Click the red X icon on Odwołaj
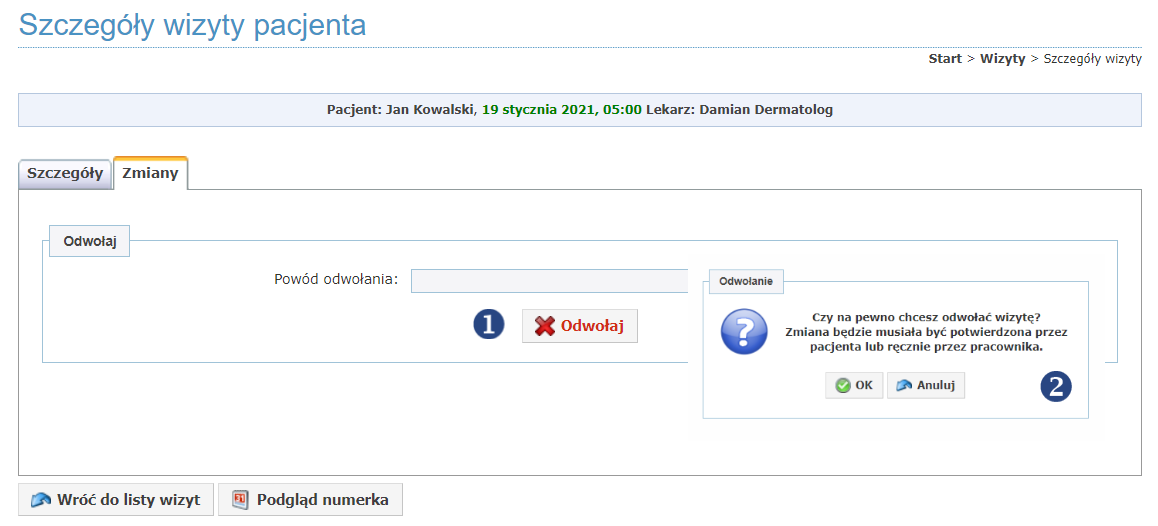The height and width of the screenshot is (526, 1158). [544, 327]
